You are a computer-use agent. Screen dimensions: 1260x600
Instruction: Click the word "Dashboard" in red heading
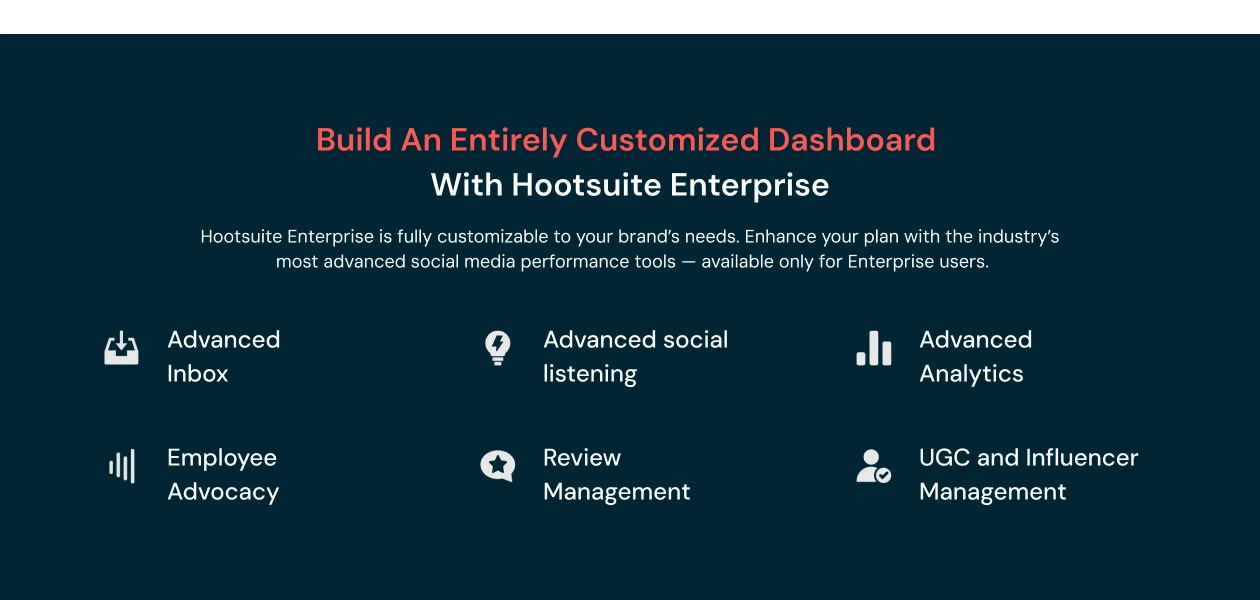tap(851, 140)
